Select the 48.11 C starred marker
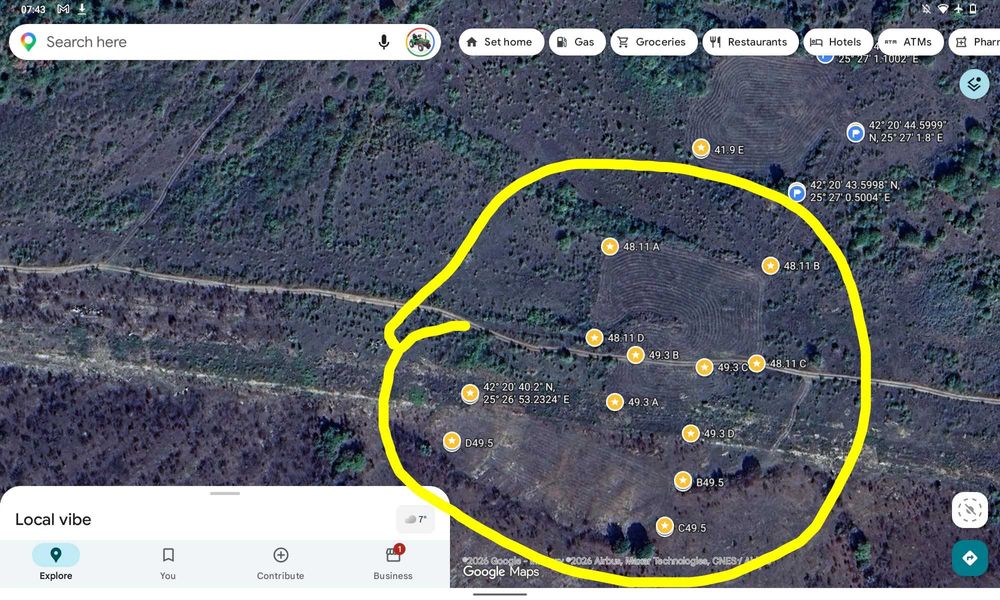 (x=756, y=363)
